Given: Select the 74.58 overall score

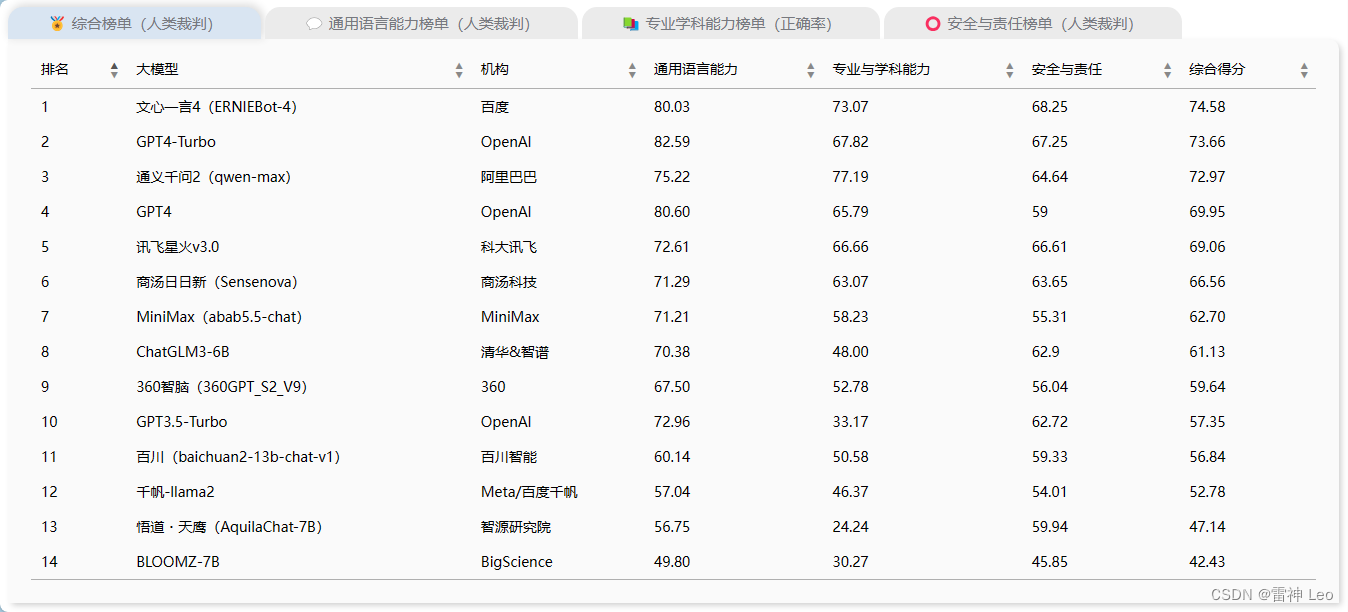Looking at the screenshot, I should coord(1207,107).
